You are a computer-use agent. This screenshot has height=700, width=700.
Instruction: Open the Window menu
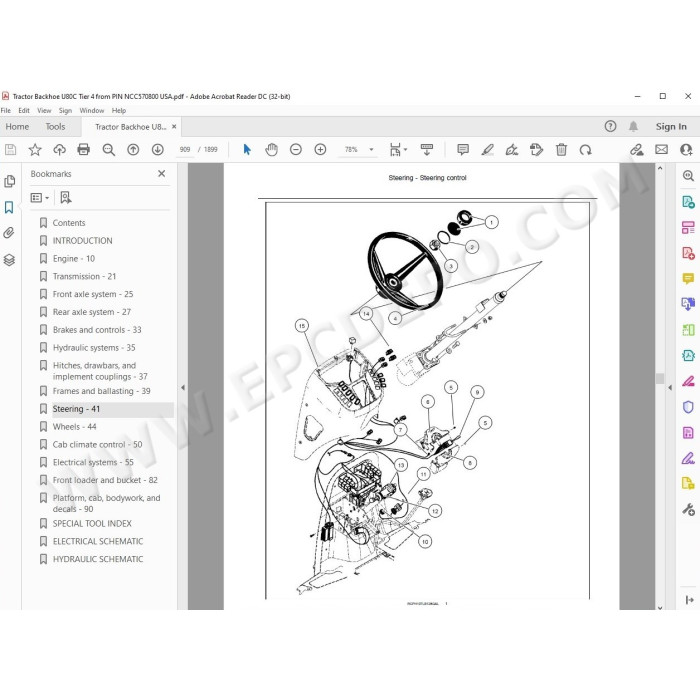click(92, 110)
